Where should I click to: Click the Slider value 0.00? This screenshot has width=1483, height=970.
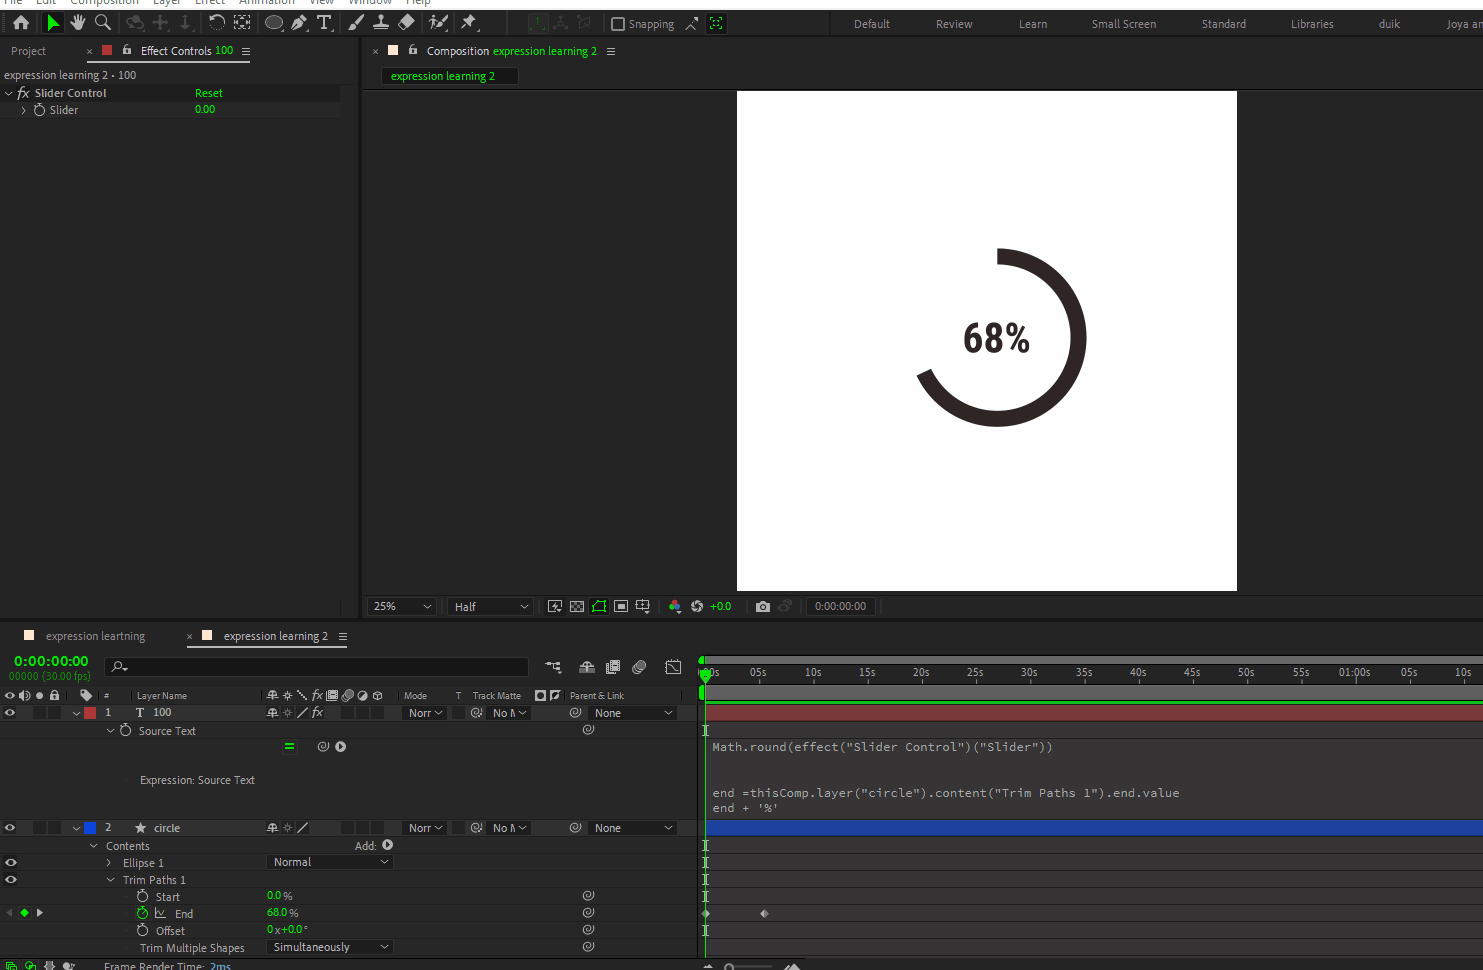click(x=205, y=110)
